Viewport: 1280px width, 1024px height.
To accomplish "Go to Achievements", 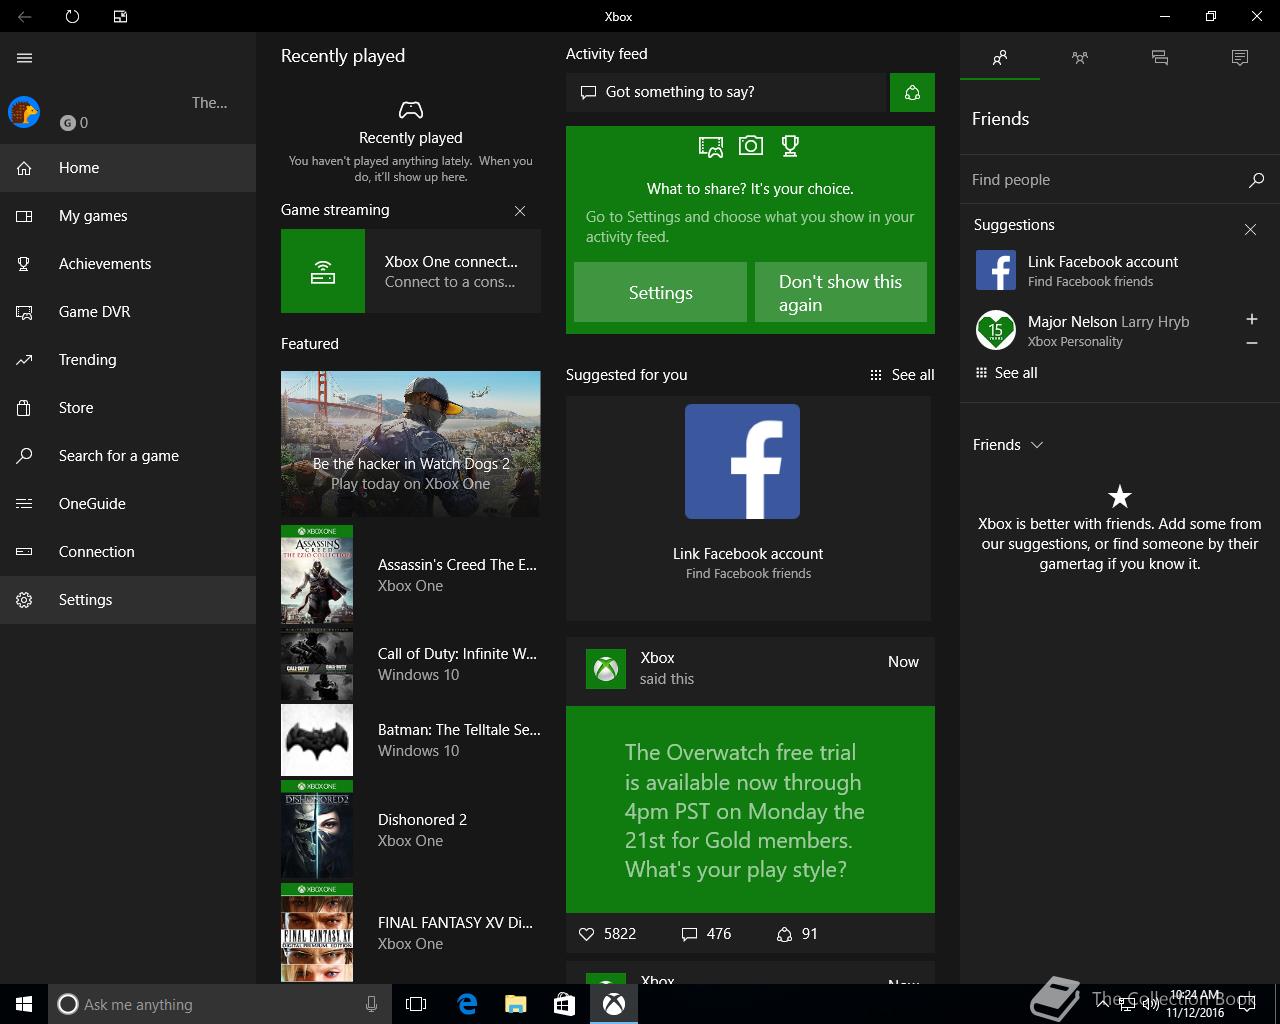I will pyautogui.click(x=128, y=264).
